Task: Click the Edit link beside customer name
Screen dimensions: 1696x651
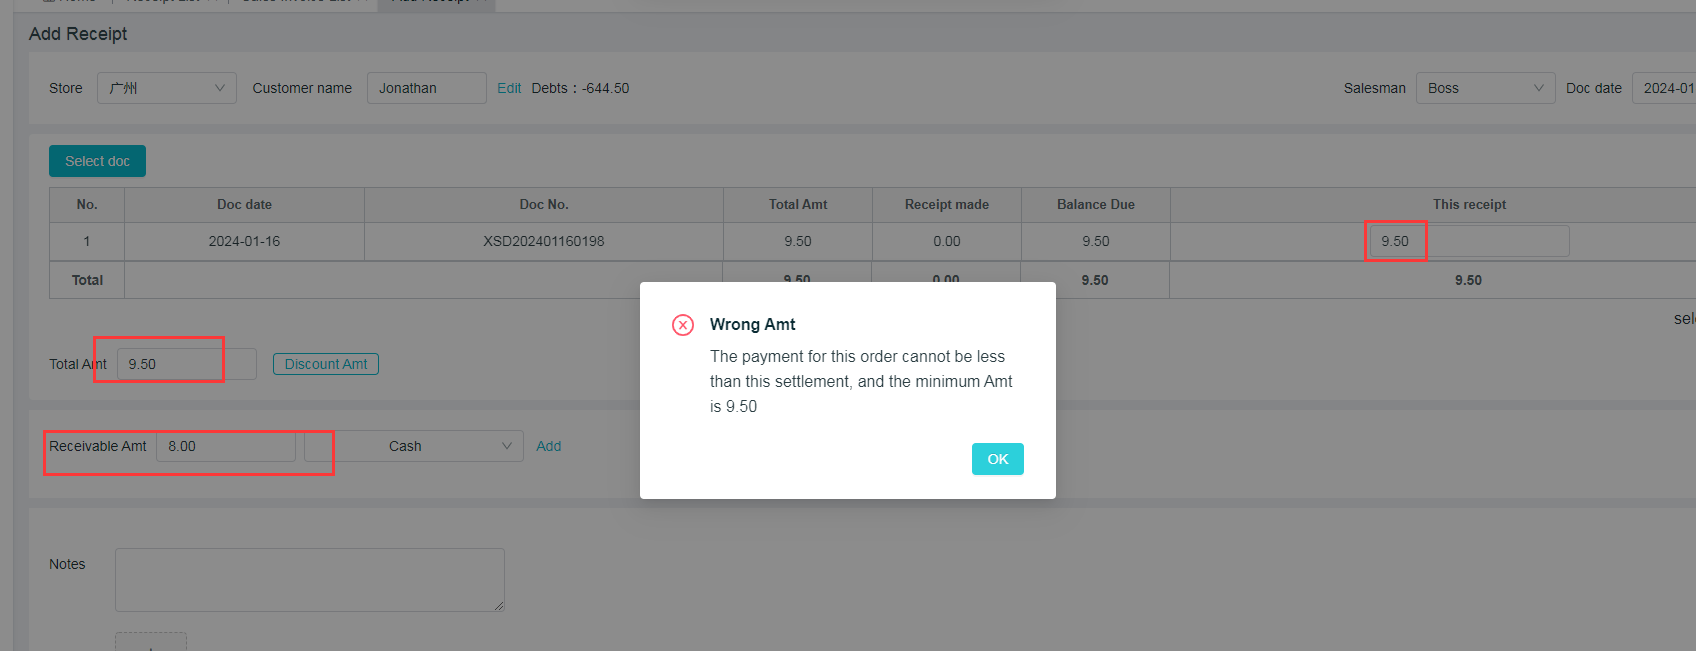Action: point(509,88)
